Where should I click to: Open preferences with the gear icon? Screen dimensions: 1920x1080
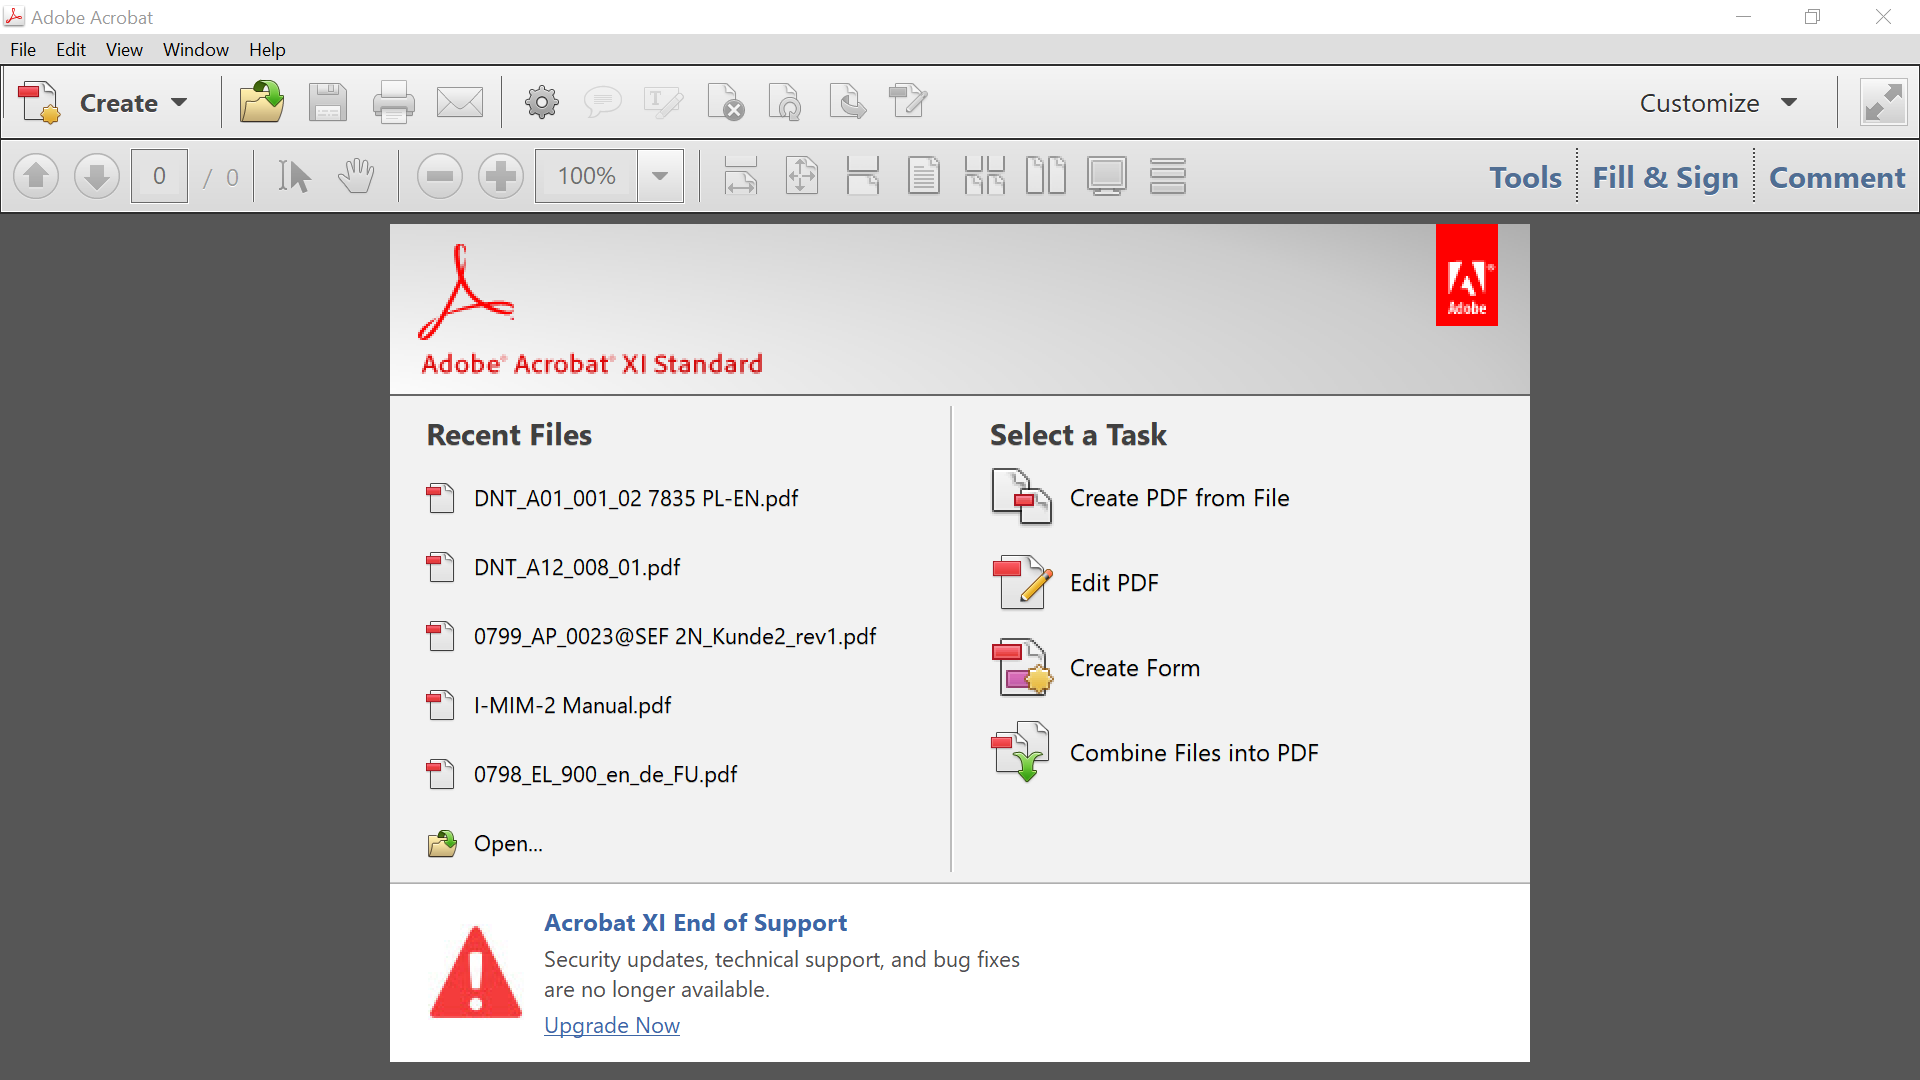541,101
